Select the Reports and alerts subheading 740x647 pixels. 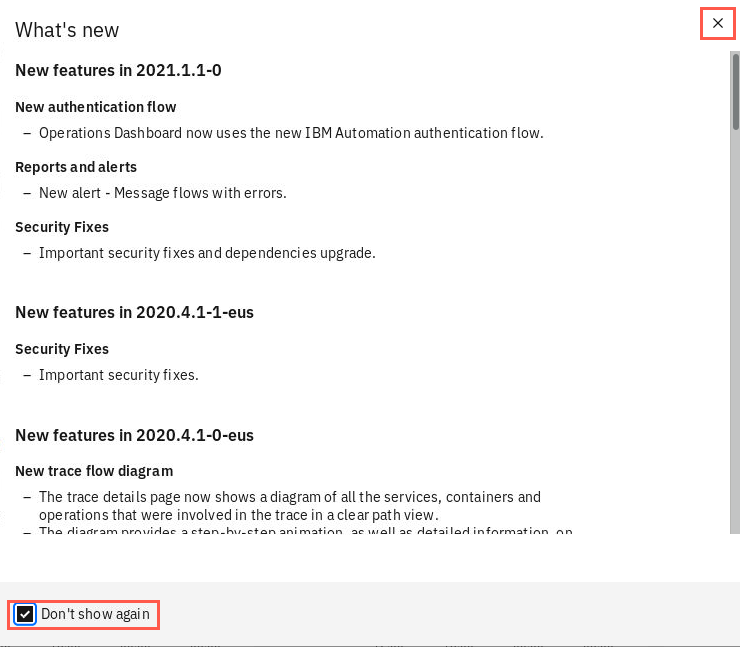[x=76, y=167]
